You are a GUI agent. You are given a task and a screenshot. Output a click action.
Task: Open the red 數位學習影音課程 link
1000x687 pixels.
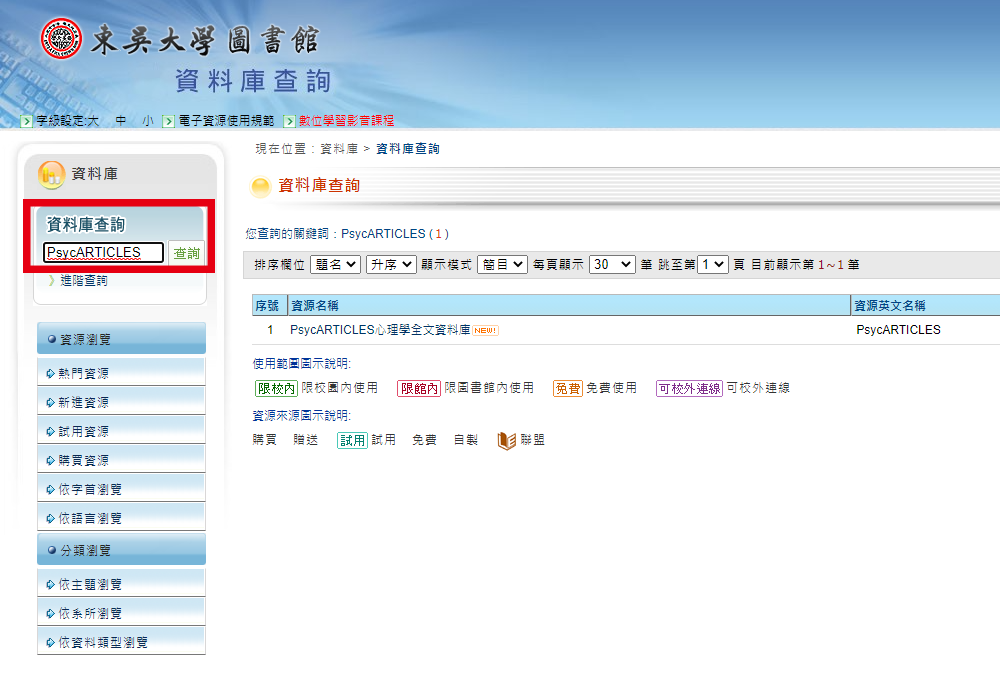(346, 121)
